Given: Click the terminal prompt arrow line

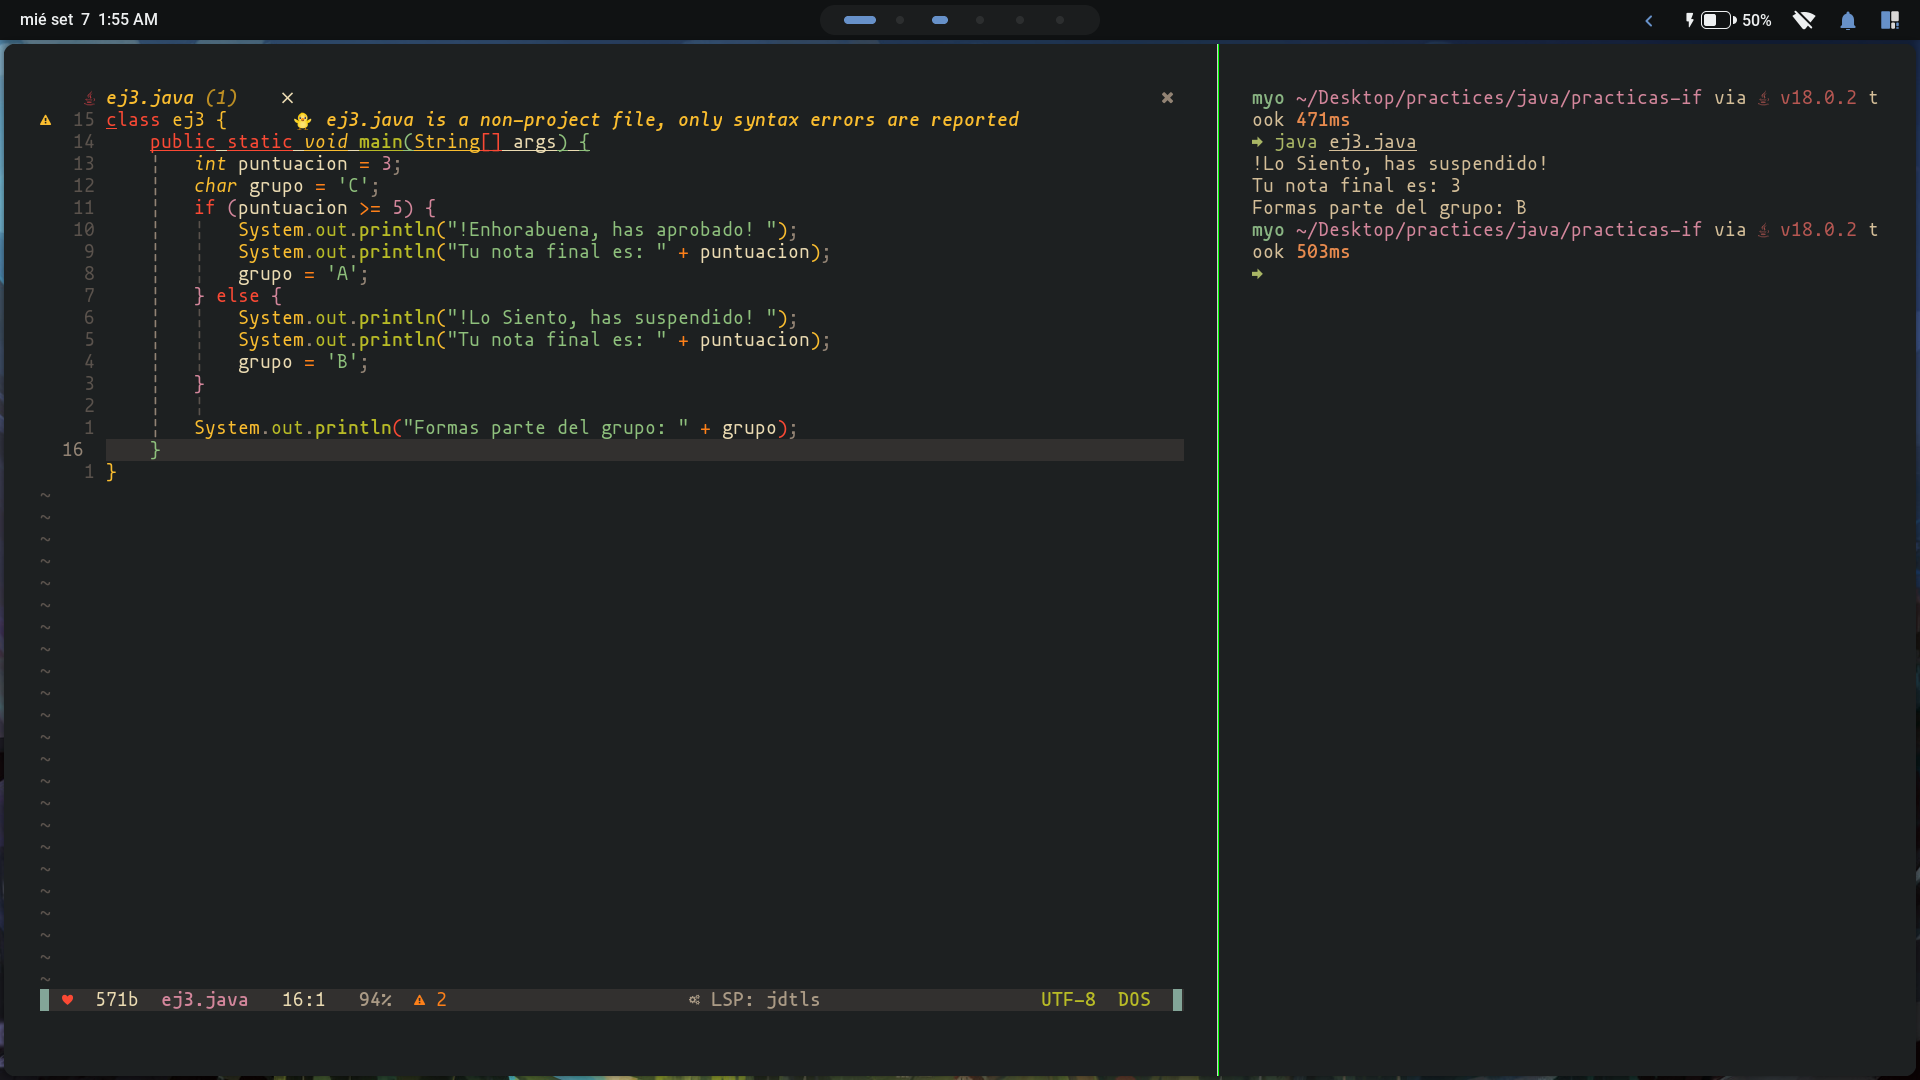Looking at the screenshot, I should pos(1258,274).
